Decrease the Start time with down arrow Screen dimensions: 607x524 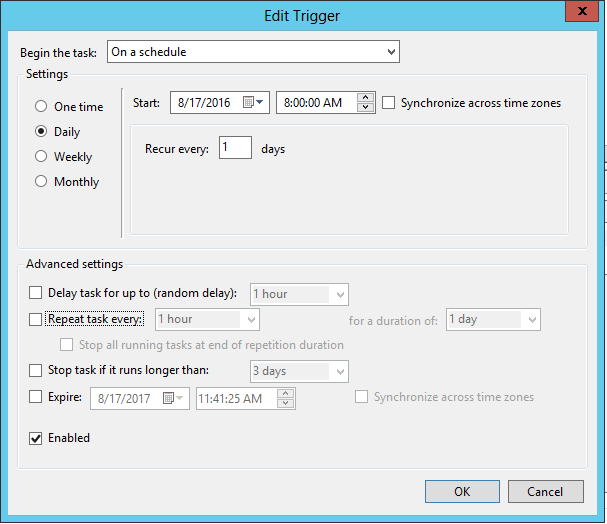click(x=365, y=107)
